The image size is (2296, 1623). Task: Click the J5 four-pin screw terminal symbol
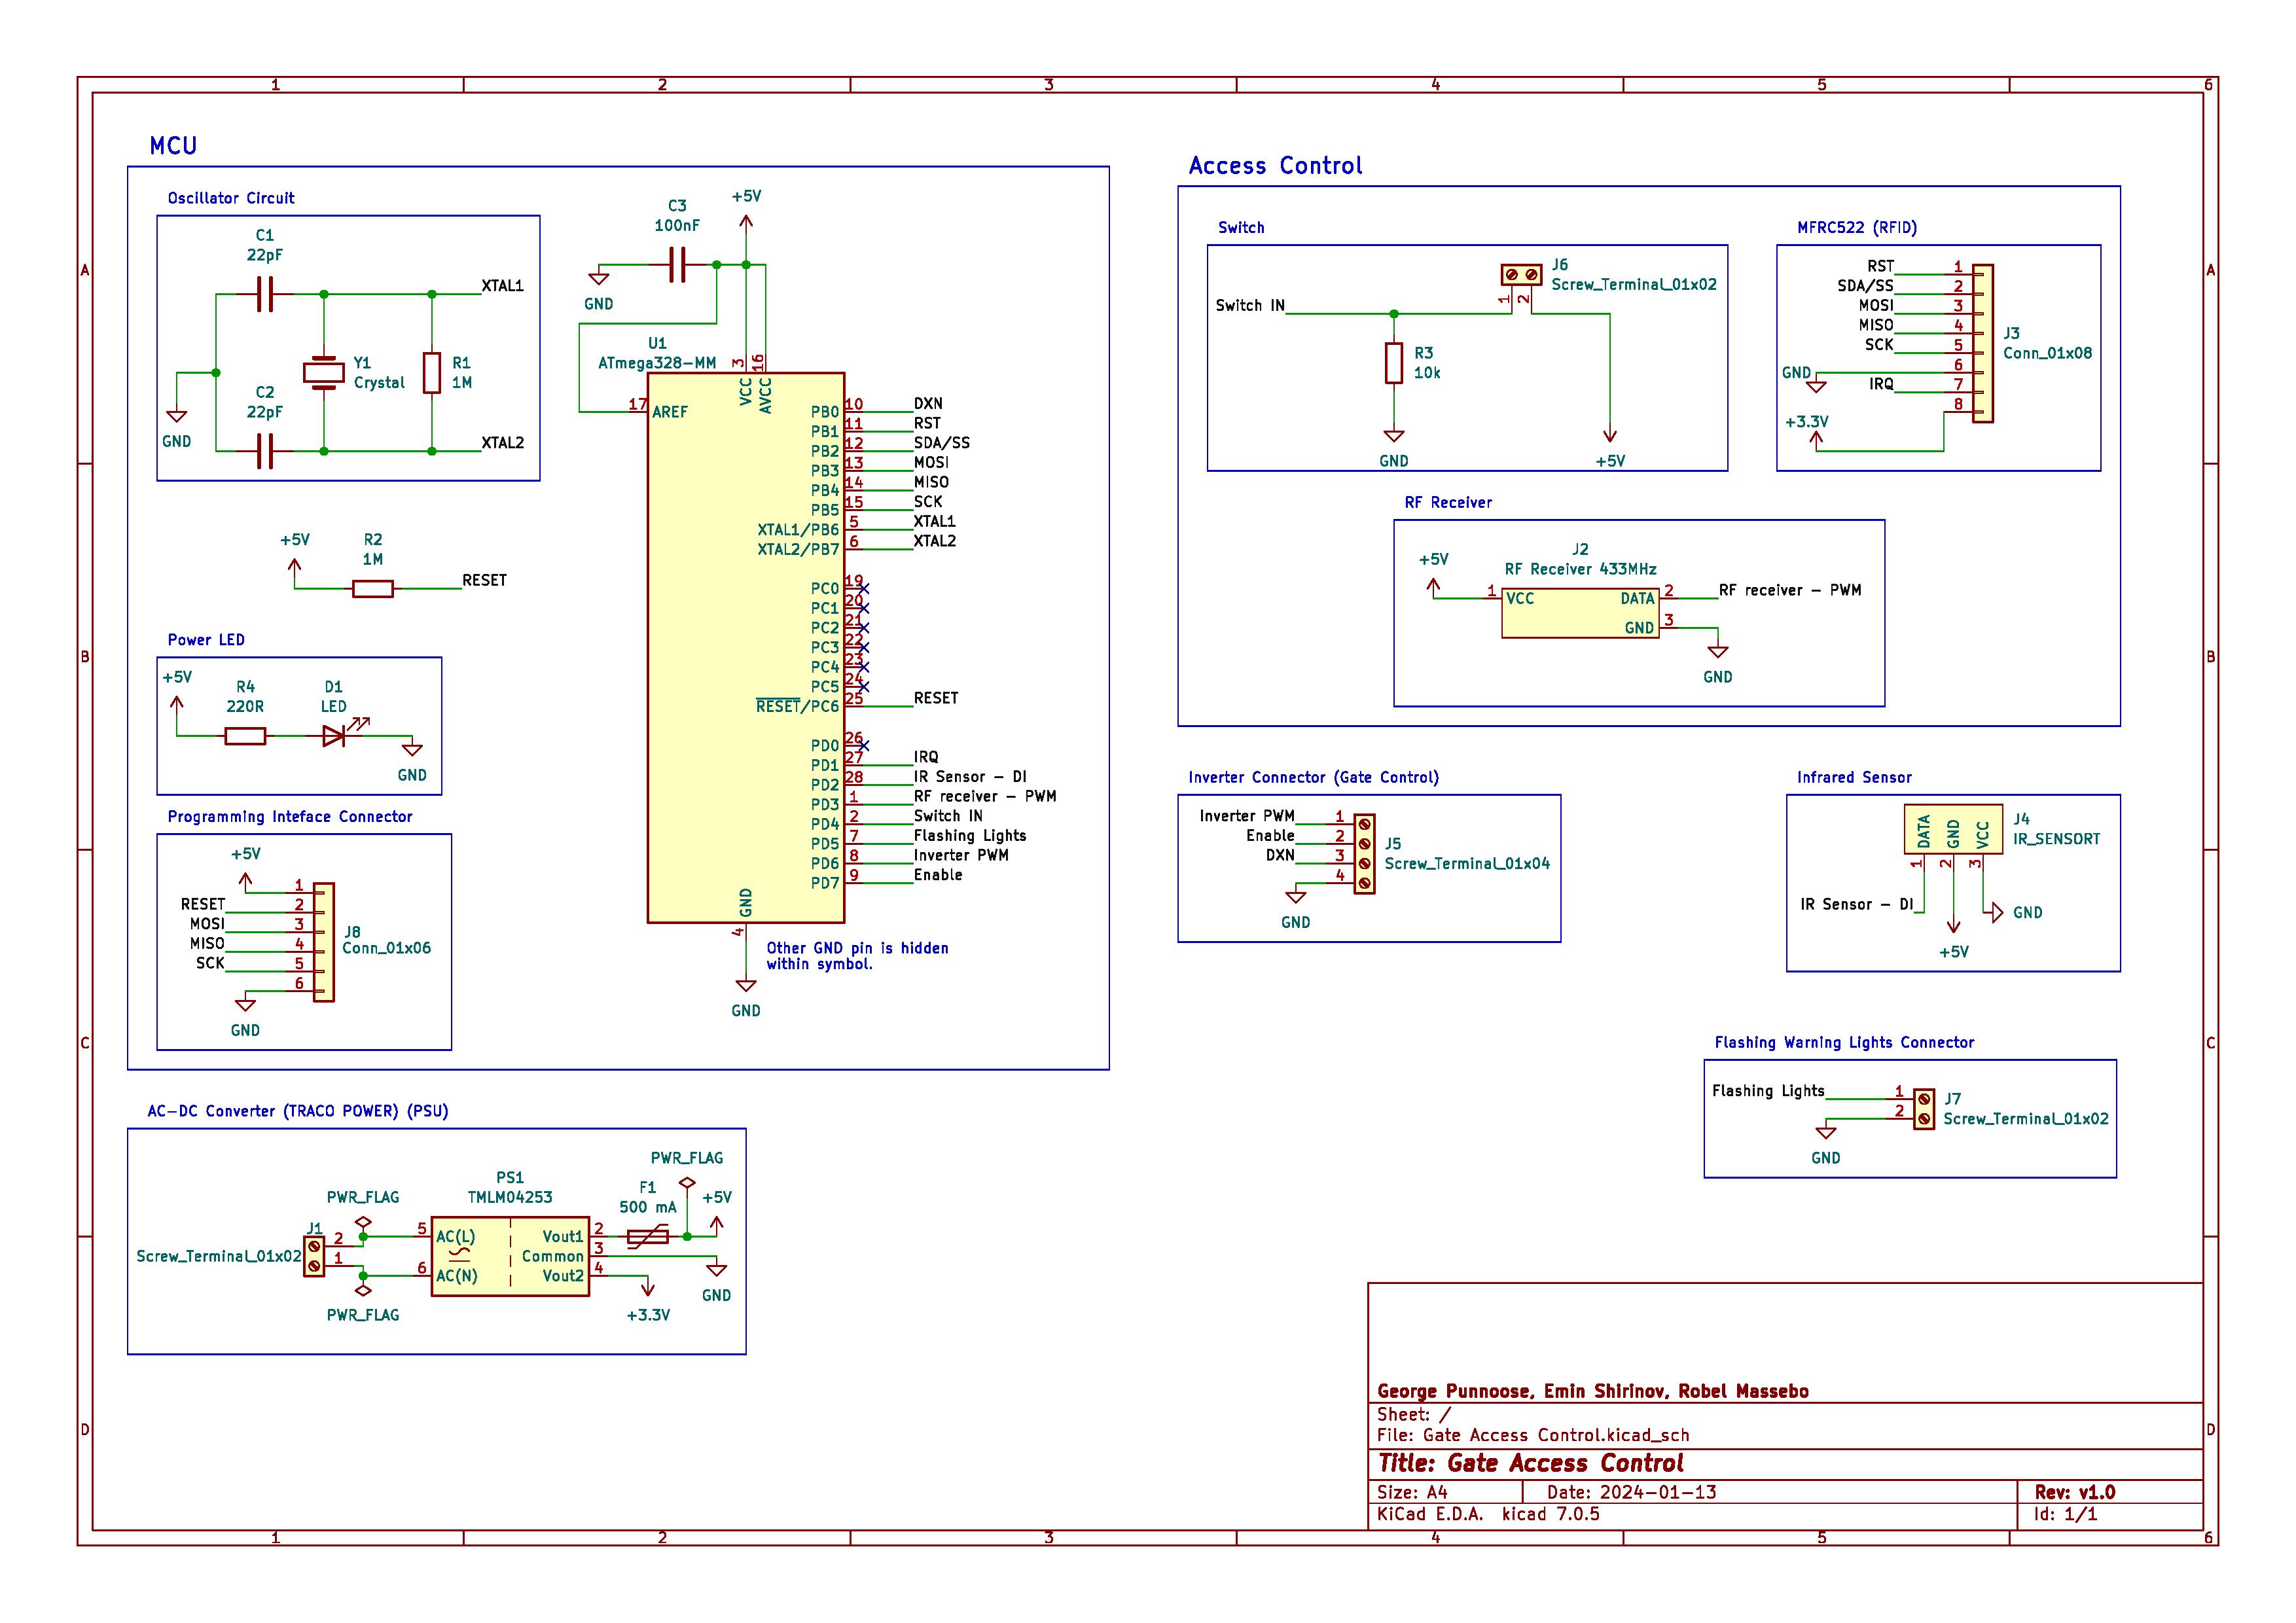(1364, 854)
